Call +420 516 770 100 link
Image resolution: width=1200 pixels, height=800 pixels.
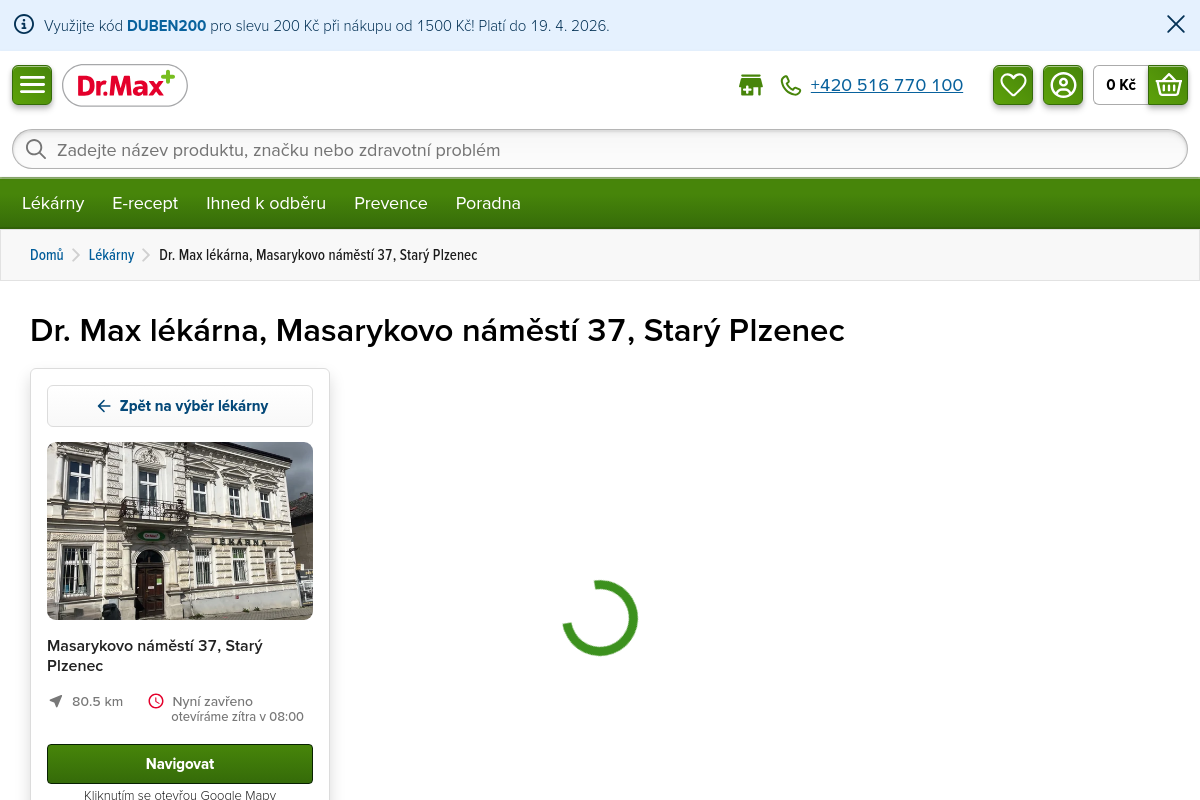(x=887, y=85)
